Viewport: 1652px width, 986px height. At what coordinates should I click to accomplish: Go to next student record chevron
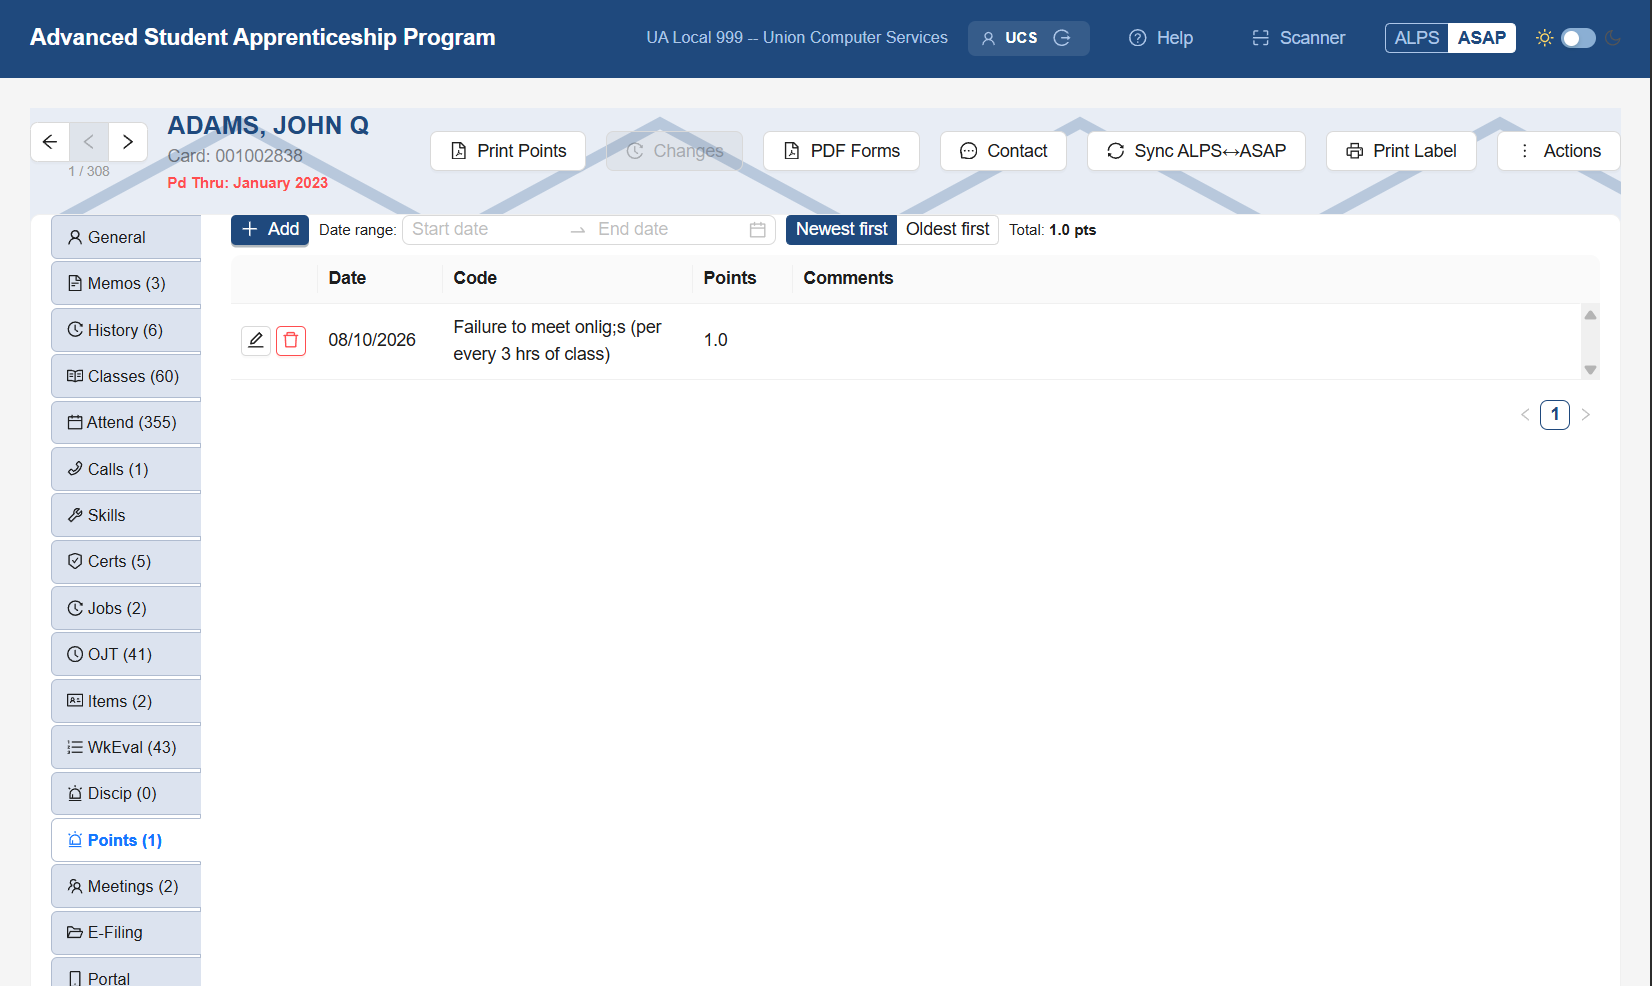click(128, 142)
